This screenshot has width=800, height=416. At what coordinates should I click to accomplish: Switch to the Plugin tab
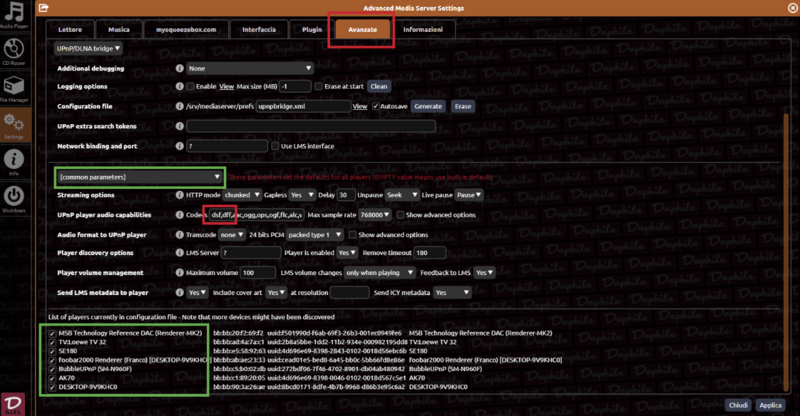coord(312,30)
